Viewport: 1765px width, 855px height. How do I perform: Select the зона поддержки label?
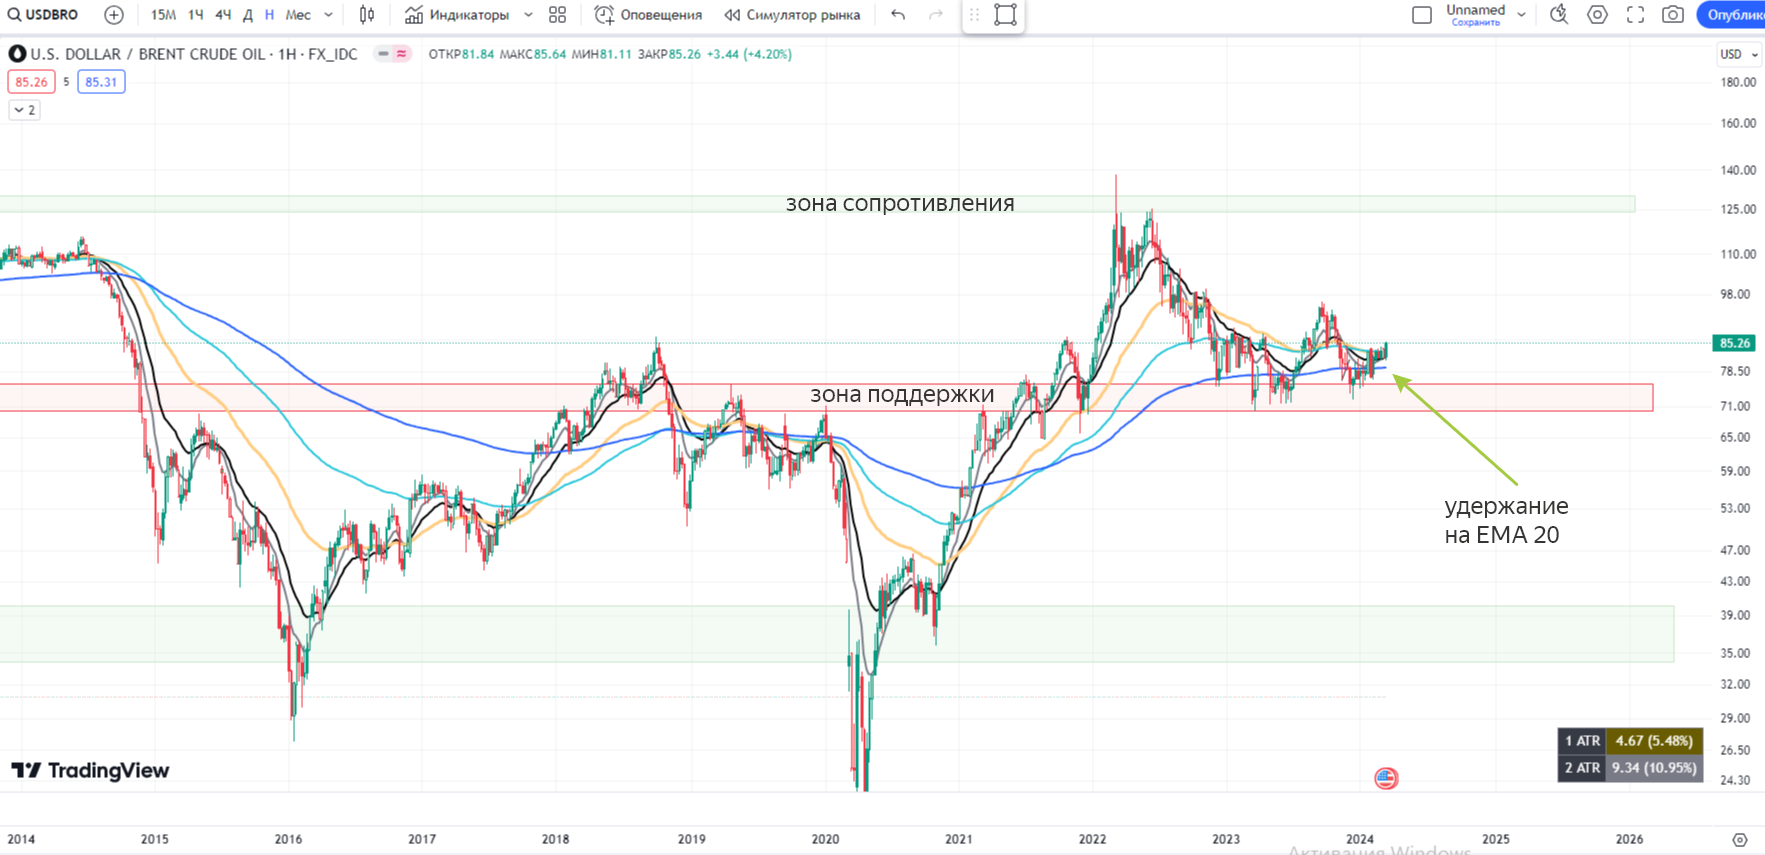[x=902, y=395]
